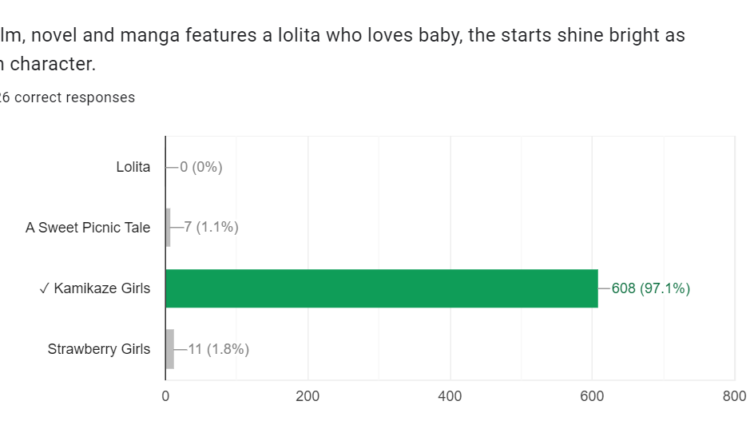Click the gray A Sweet Picnic Tale bar
Viewport: 750px width, 425px height.
168,227
